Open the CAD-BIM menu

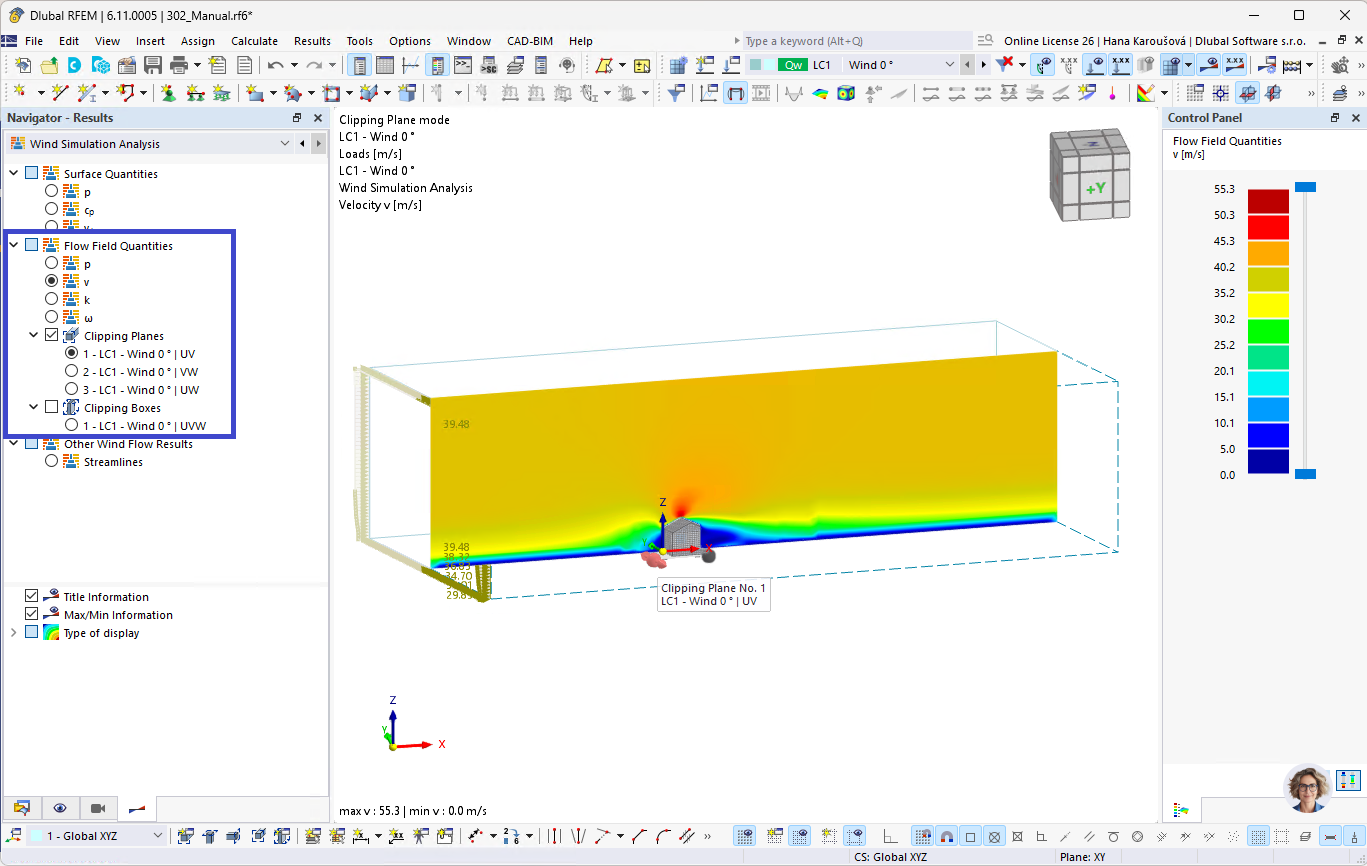529,41
